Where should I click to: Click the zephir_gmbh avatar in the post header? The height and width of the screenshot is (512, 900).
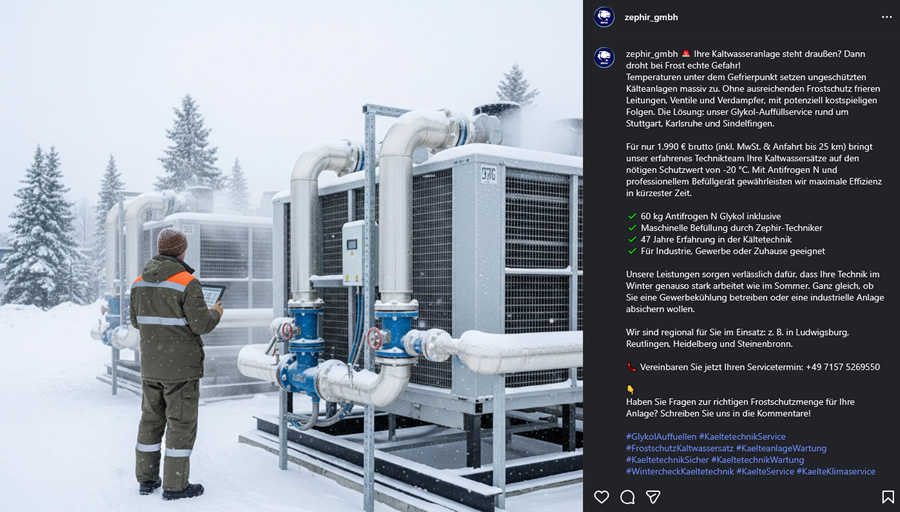pos(604,17)
